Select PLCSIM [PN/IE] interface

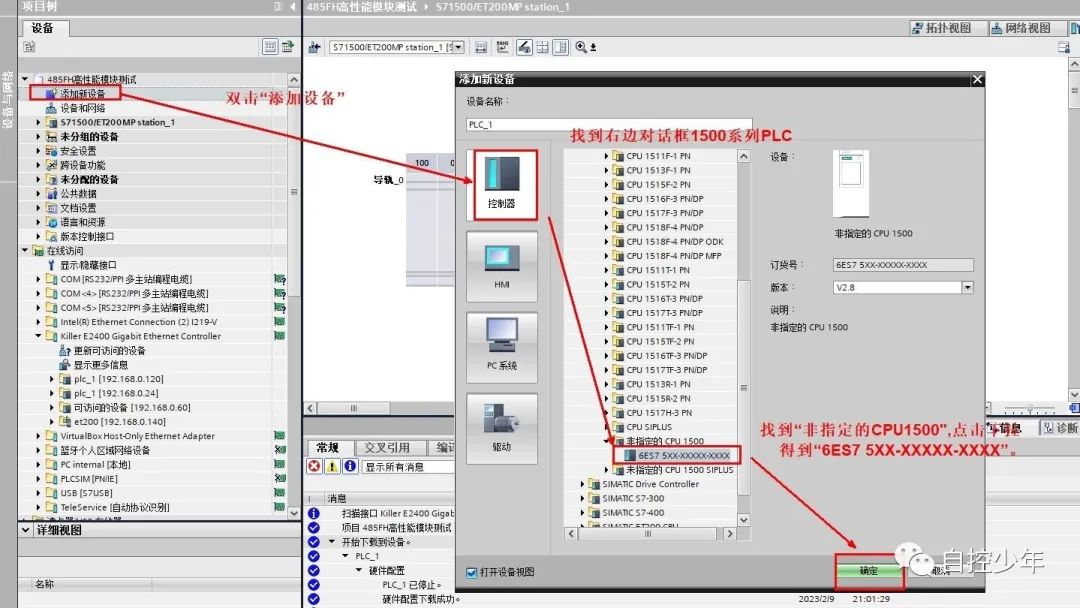click(x=88, y=479)
